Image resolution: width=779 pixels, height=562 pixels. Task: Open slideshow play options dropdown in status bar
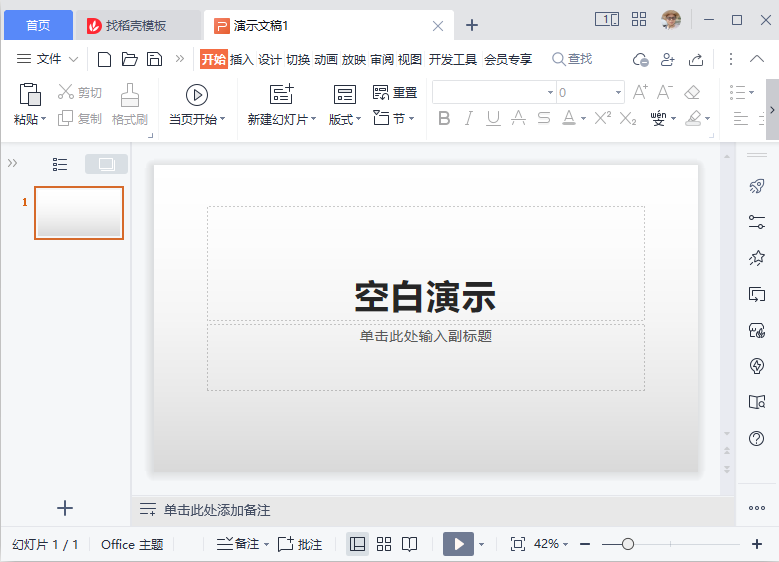[x=481, y=545]
